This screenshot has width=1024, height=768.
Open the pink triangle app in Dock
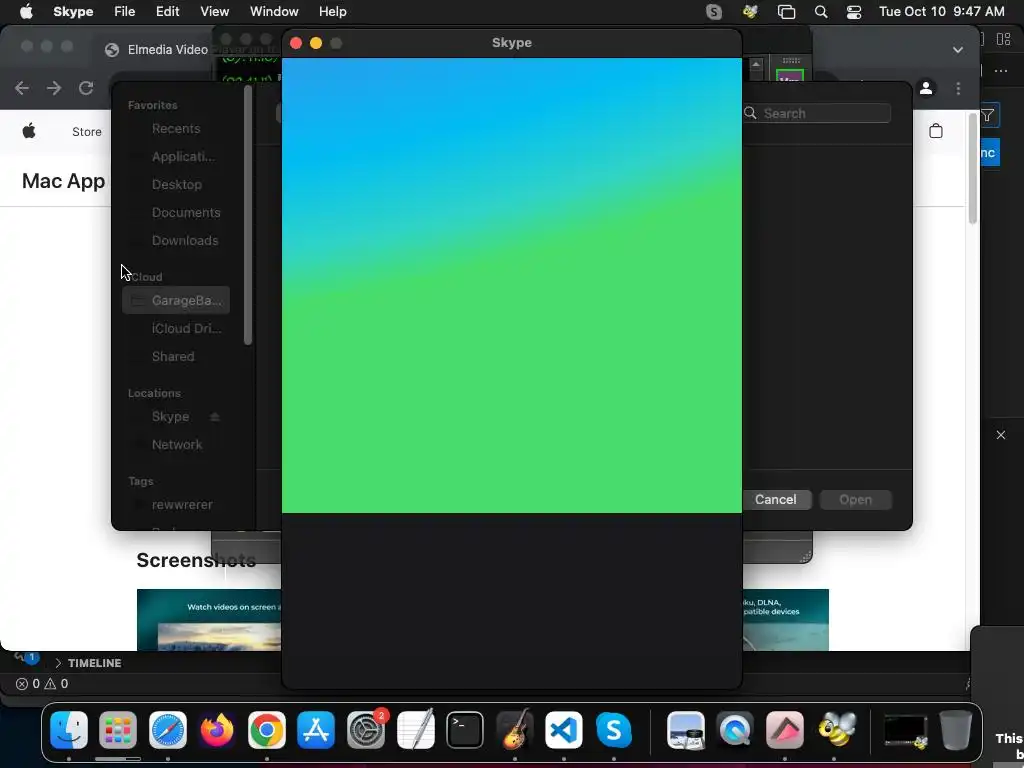point(785,729)
